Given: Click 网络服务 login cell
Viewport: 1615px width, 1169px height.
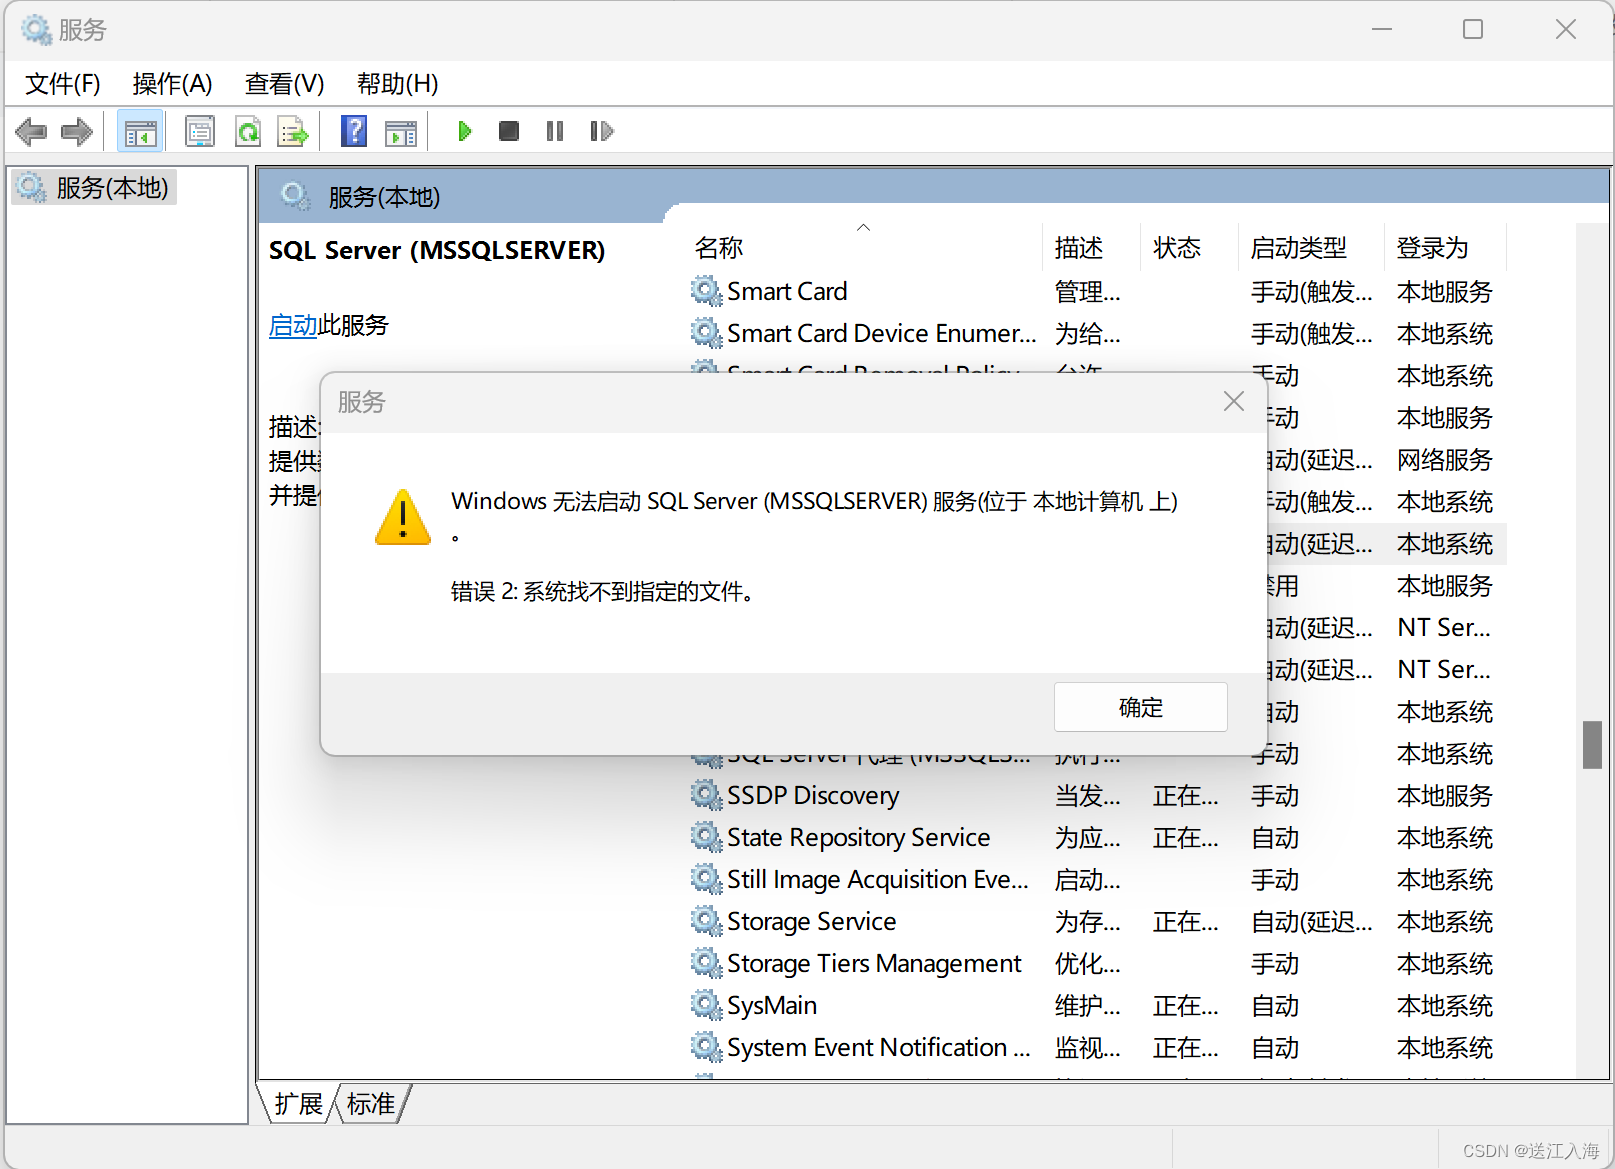Looking at the screenshot, I should point(1444,459).
